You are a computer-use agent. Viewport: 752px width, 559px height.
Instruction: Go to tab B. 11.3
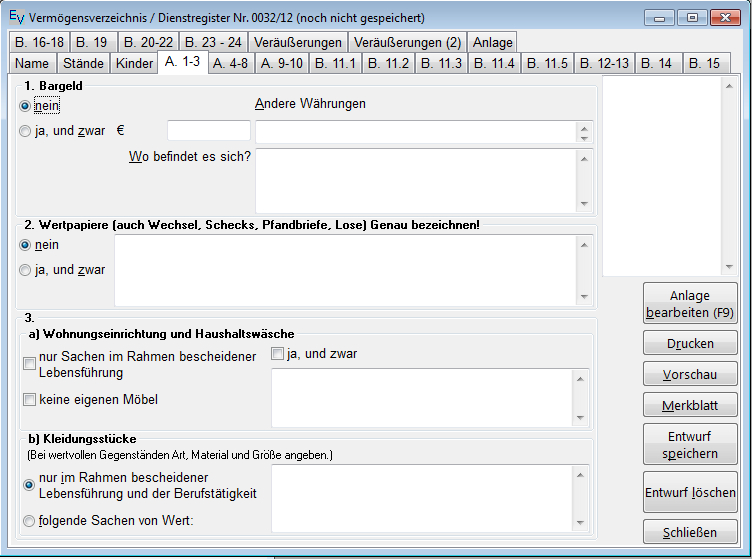(440, 63)
